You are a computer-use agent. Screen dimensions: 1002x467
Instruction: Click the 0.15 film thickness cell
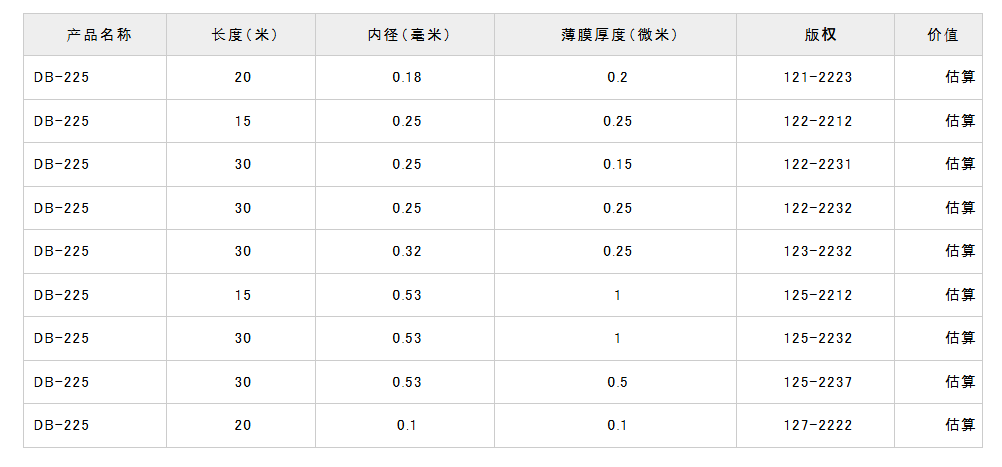[x=617, y=164]
